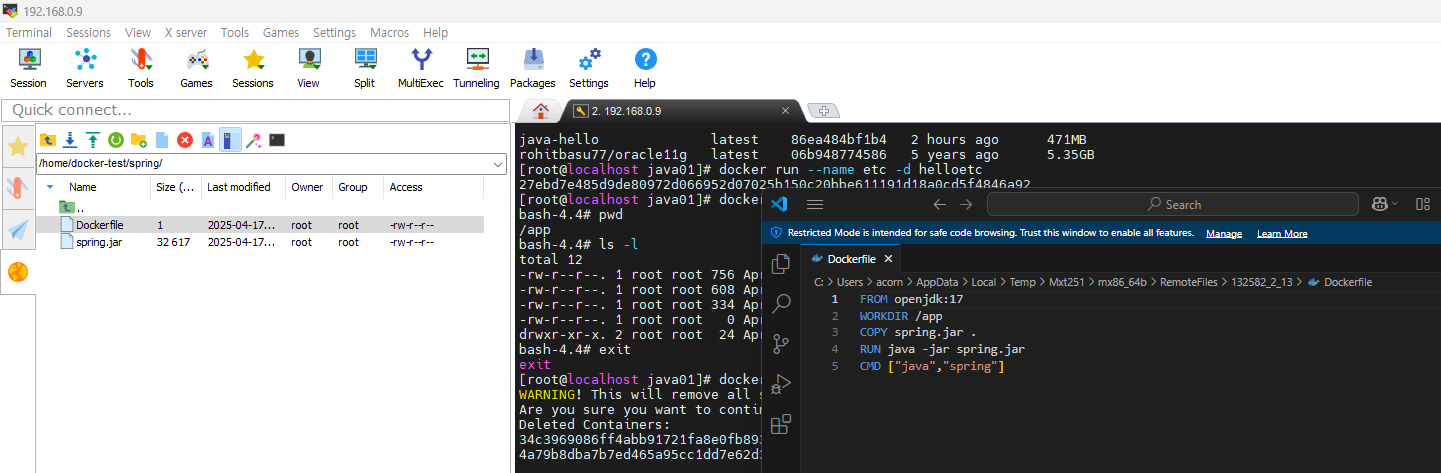The width and height of the screenshot is (1441, 473).
Task: Click VS Code customize layout icon
Action: point(1423,204)
